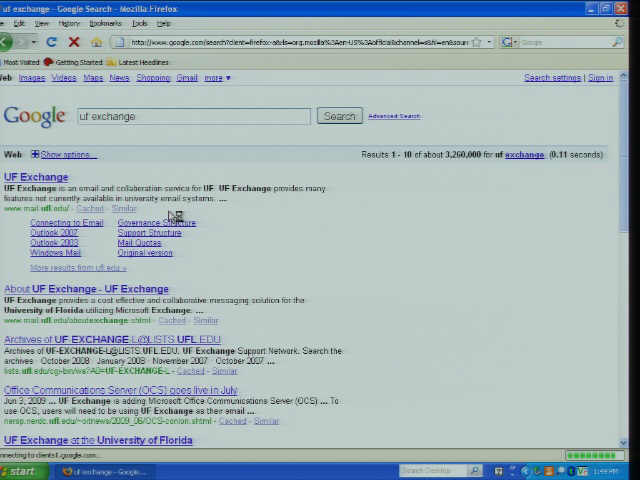The width and height of the screenshot is (640, 480).
Task: Open the Getting Started bookmark
Action: (73, 62)
